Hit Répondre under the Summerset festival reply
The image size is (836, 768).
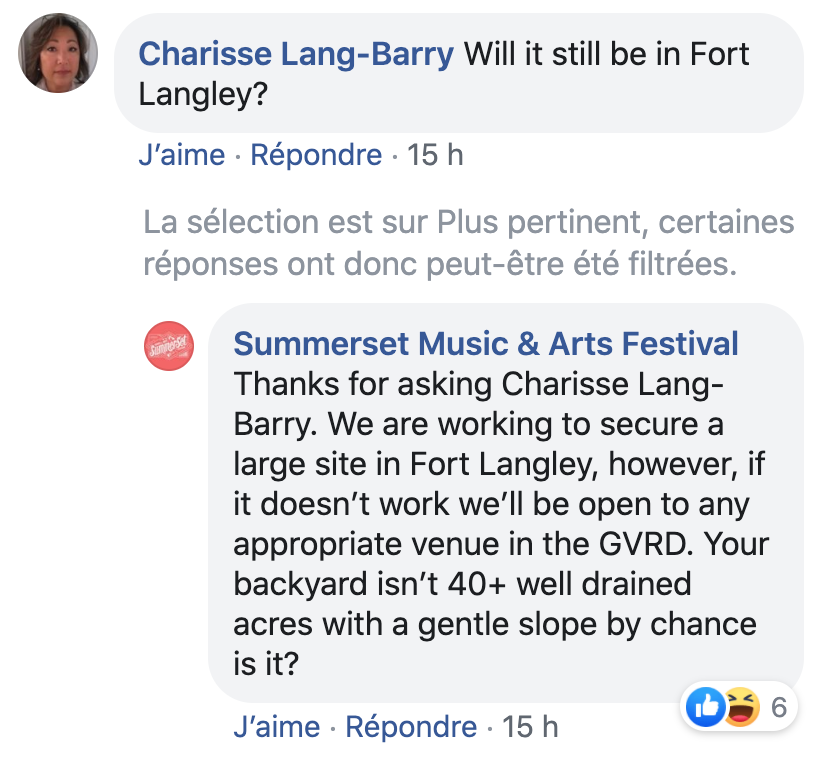411,727
